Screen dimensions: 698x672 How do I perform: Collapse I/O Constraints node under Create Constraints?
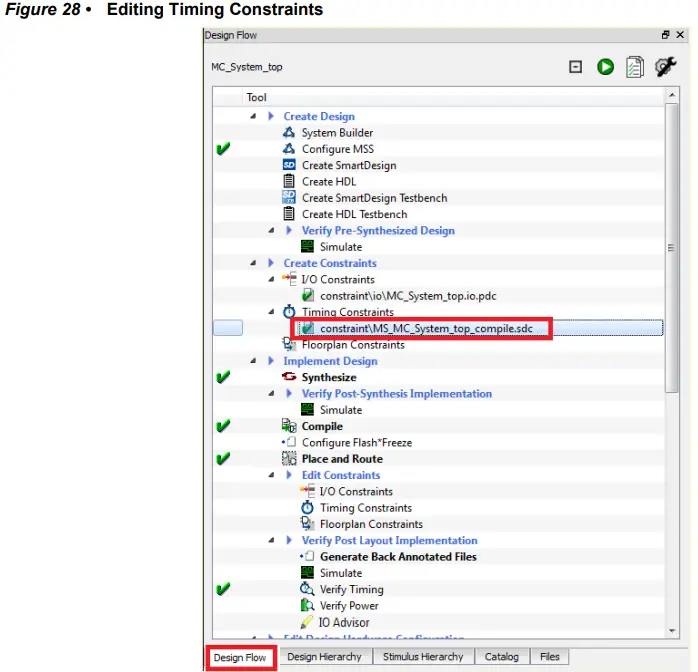pos(272,279)
